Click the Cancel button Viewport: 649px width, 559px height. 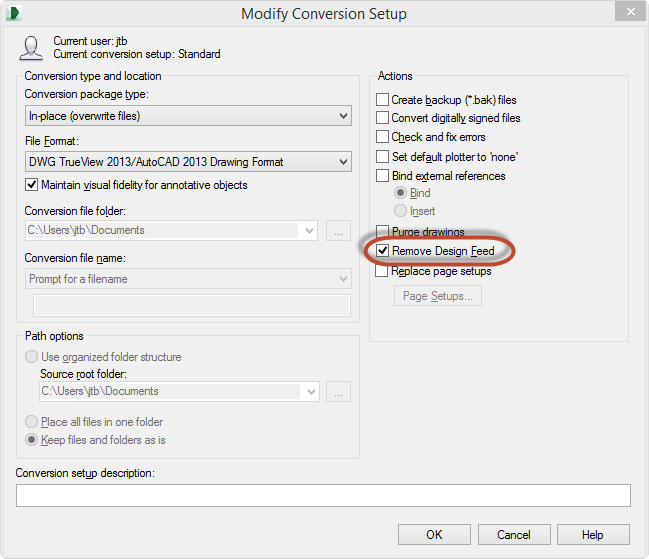tap(514, 535)
